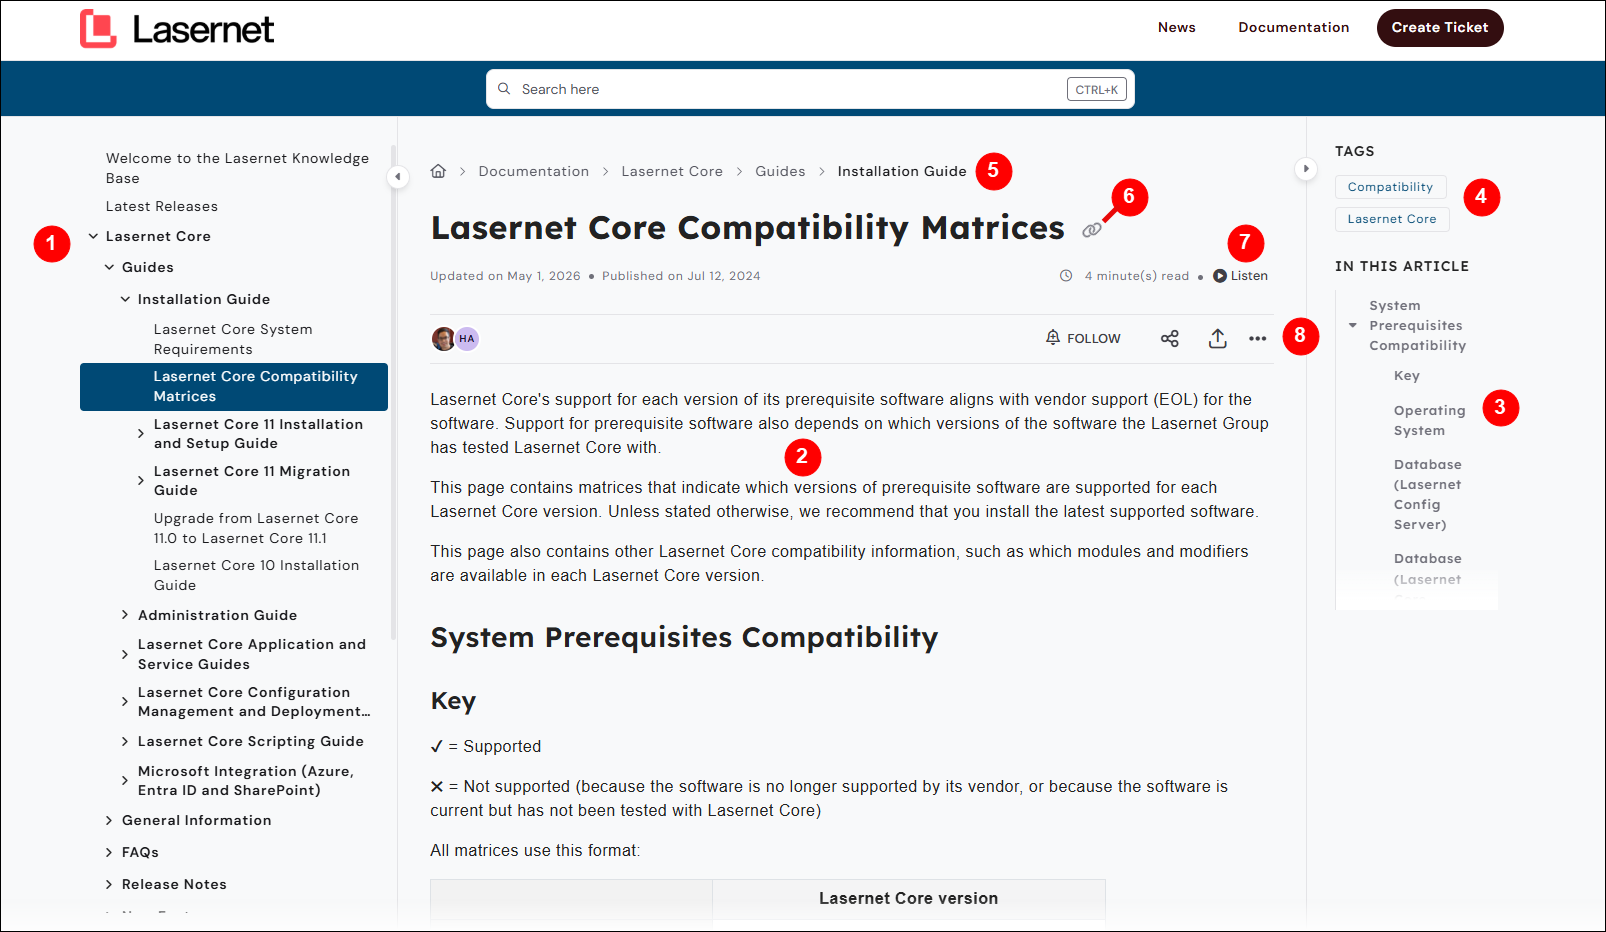The height and width of the screenshot is (932, 1606).
Task: Select Lasernet Core Compatibility Matrices item
Action: [x=234, y=387]
